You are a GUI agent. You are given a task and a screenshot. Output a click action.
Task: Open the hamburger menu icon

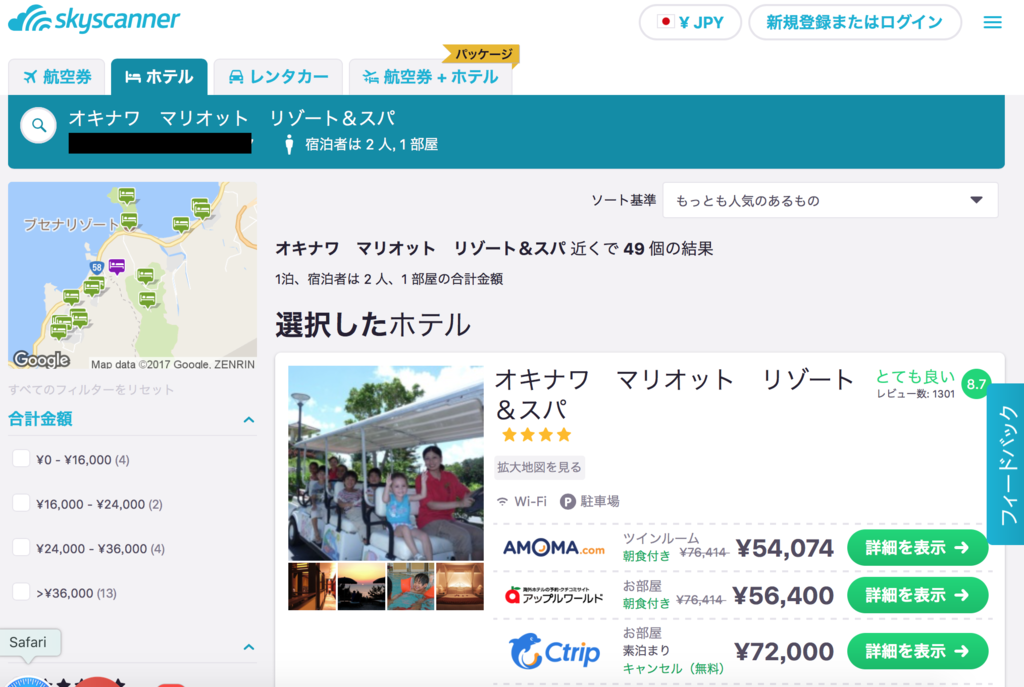point(992,23)
